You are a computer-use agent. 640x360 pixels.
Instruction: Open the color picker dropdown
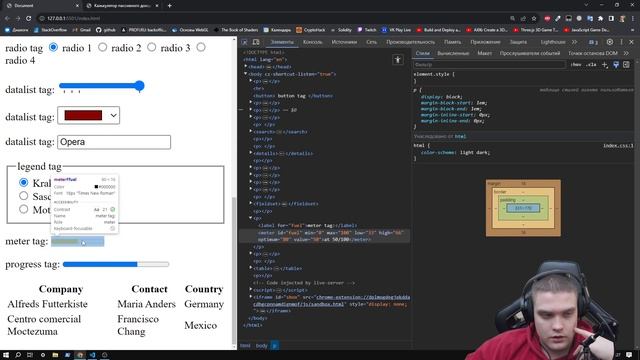(x=89, y=116)
